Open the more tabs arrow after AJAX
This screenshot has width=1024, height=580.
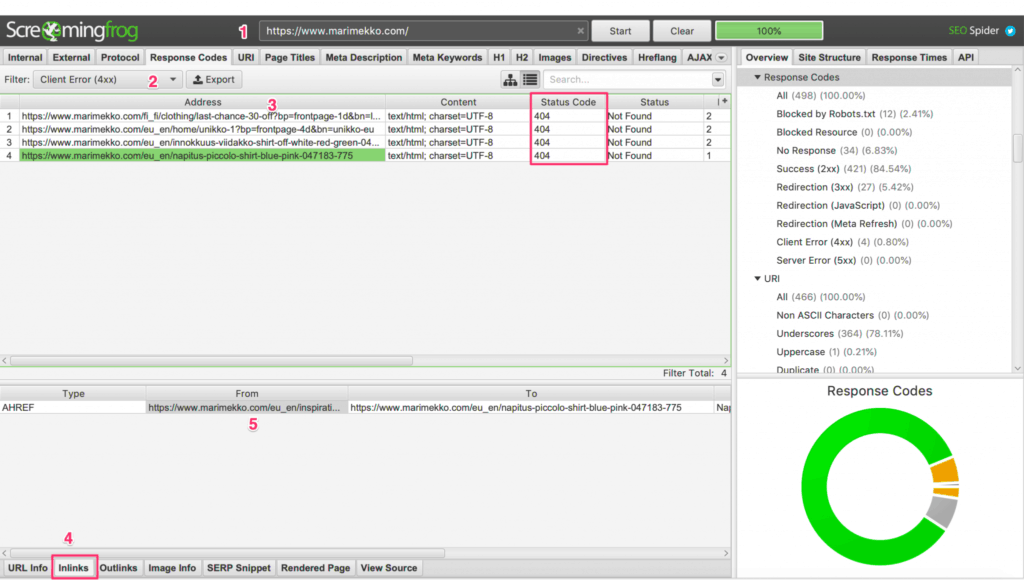tap(721, 57)
